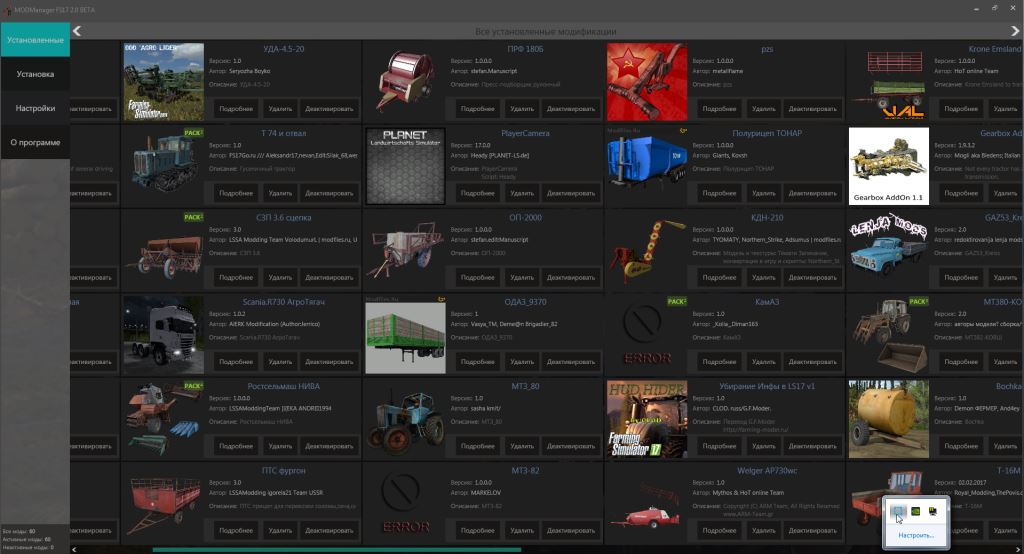Click Подробнее for УДА-4.5-20 mod
This screenshot has width=1024, height=554.
click(236, 109)
